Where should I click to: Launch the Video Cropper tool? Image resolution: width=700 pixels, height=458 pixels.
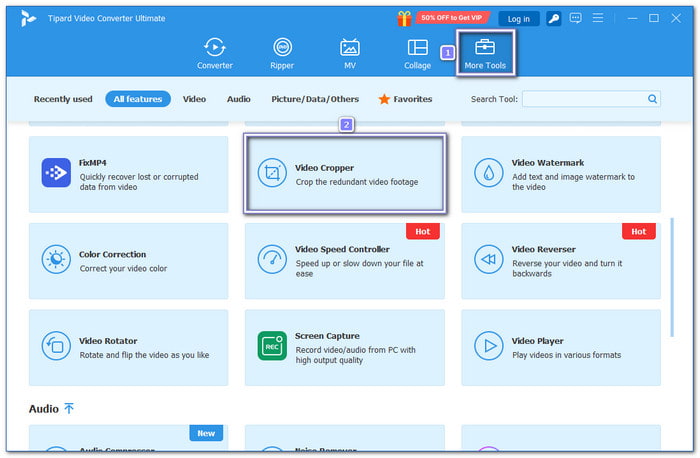pyautogui.click(x=346, y=175)
